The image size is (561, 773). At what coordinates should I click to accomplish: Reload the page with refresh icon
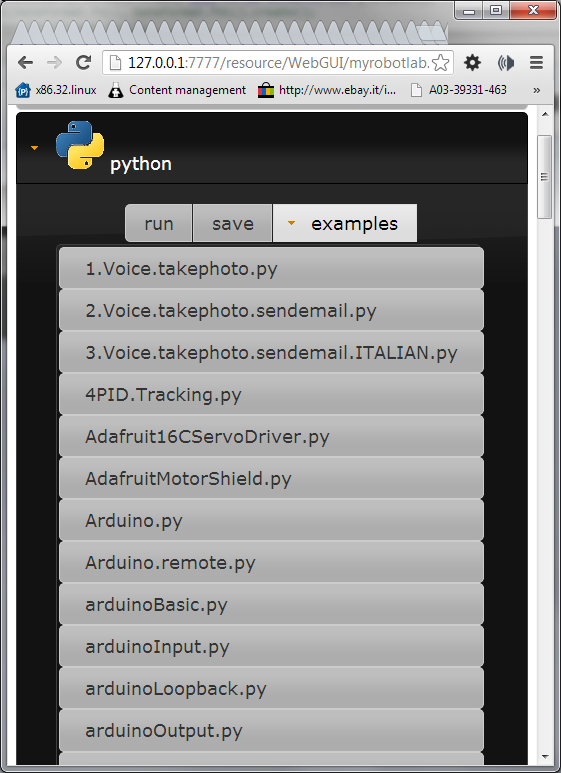click(83, 63)
